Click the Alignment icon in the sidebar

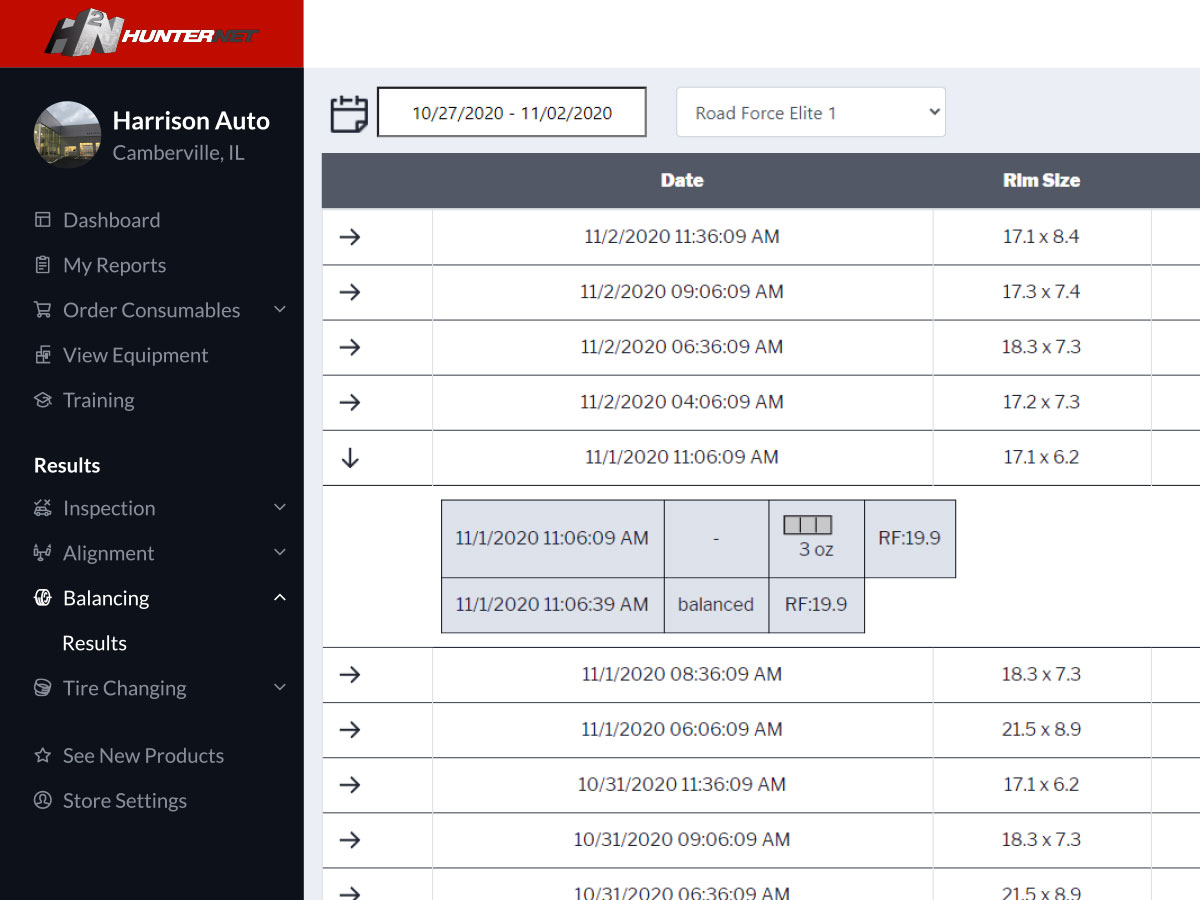coord(42,553)
